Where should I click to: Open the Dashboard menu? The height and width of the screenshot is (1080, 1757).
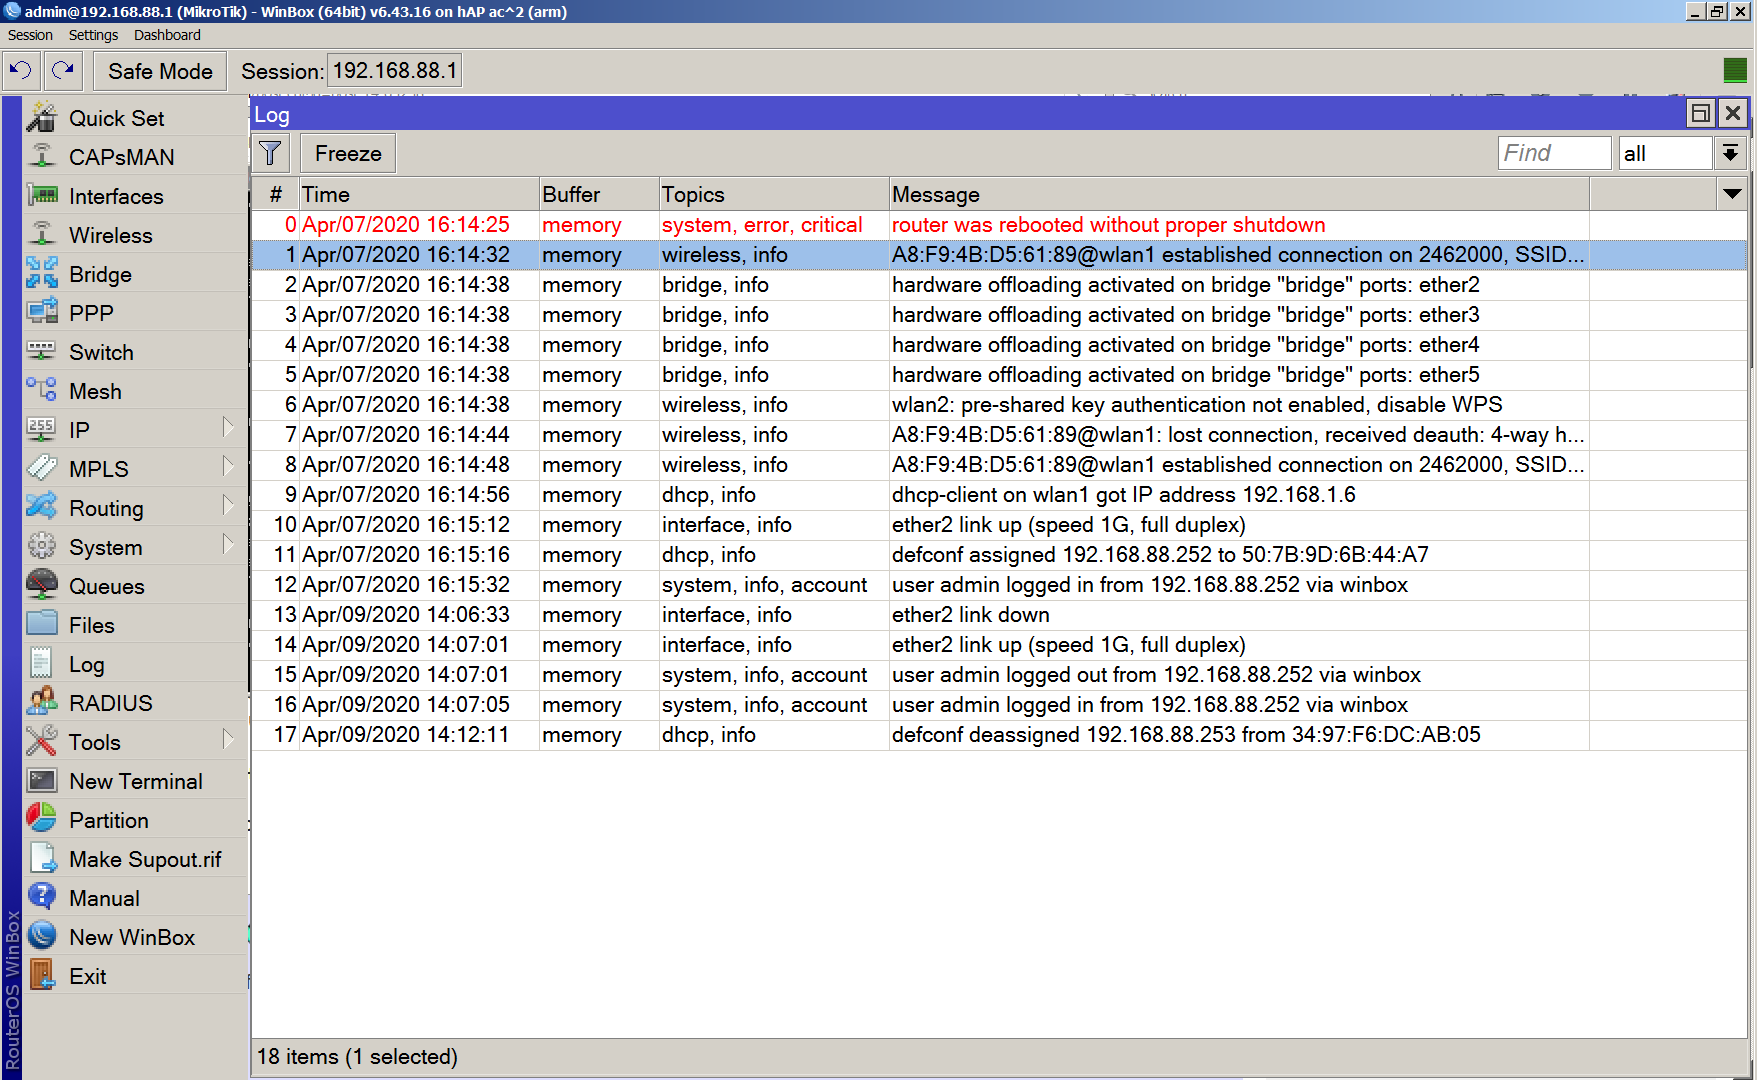167,35
